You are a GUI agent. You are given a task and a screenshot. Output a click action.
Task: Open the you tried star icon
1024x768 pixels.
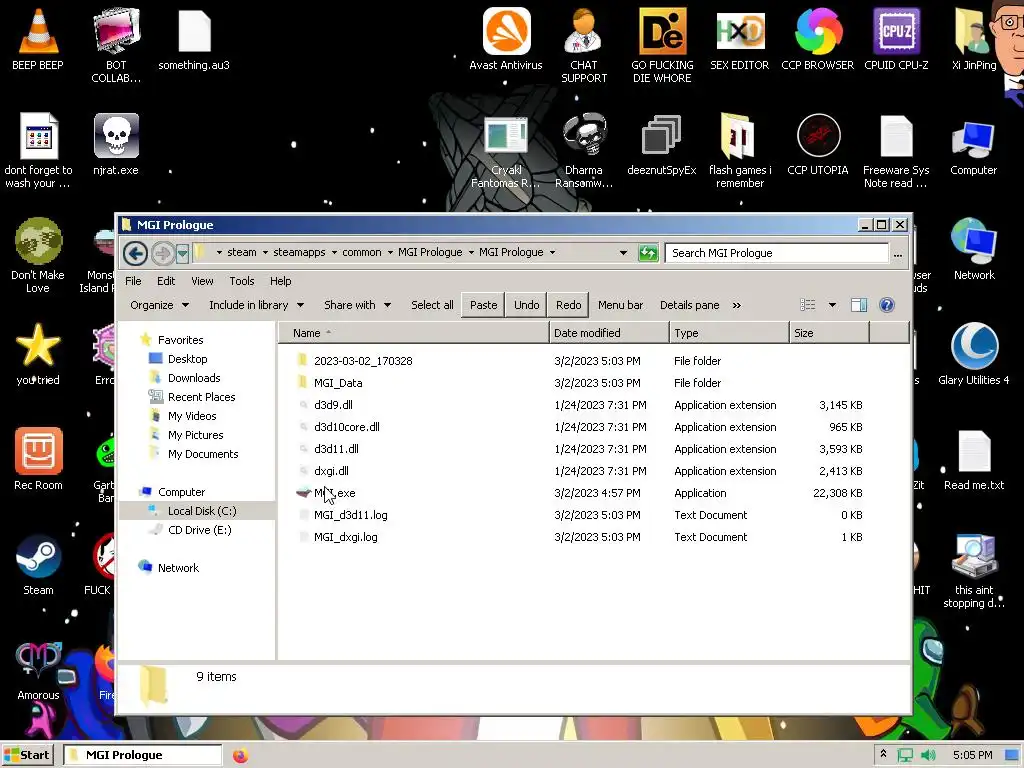(38, 355)
